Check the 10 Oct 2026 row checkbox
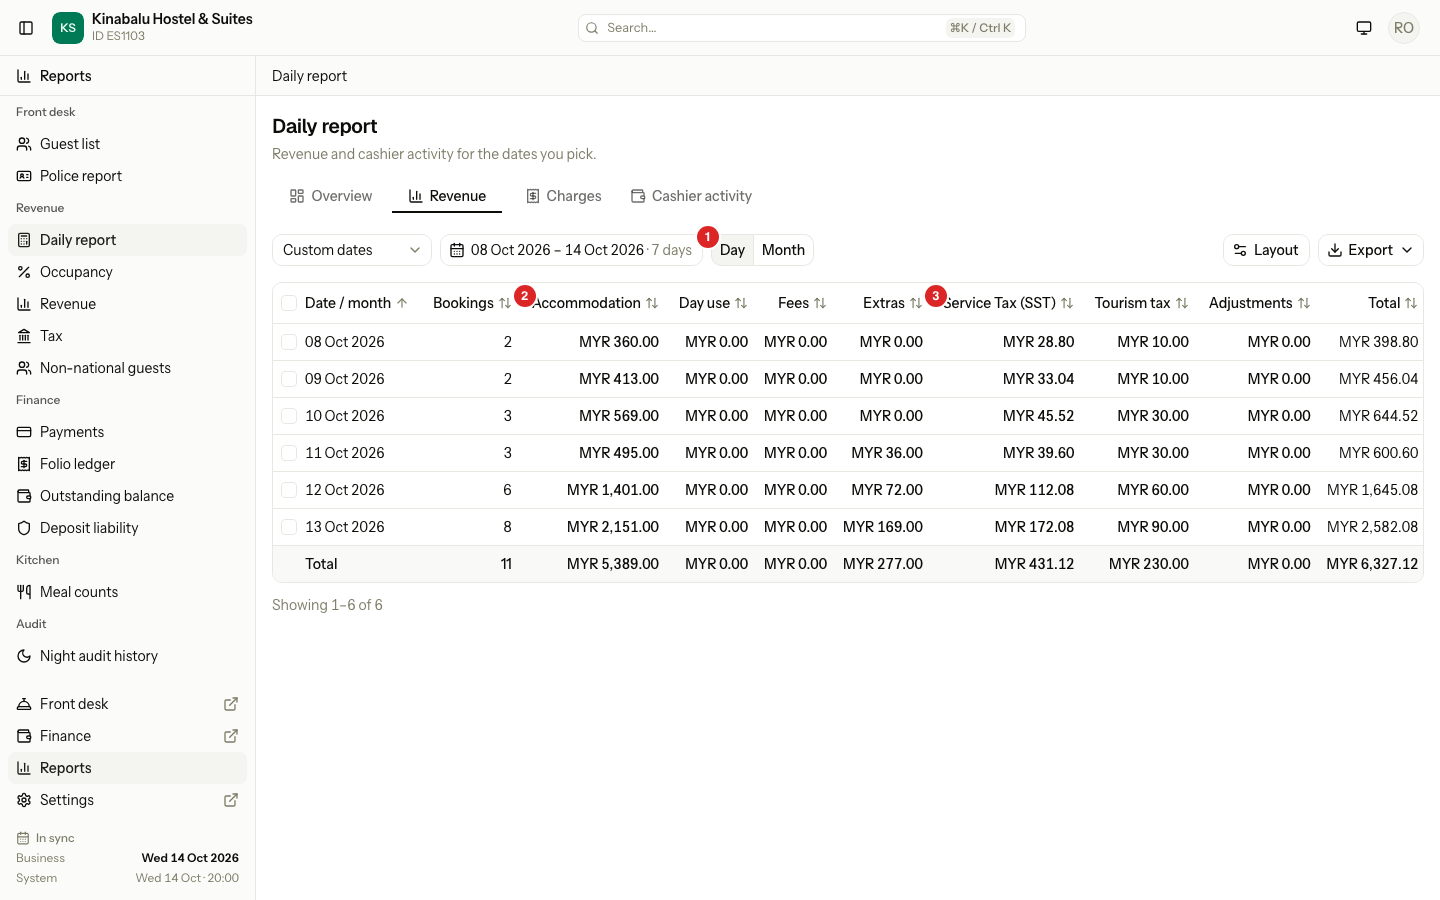This screenshot has height=900, width=1440. click(289, 416)
